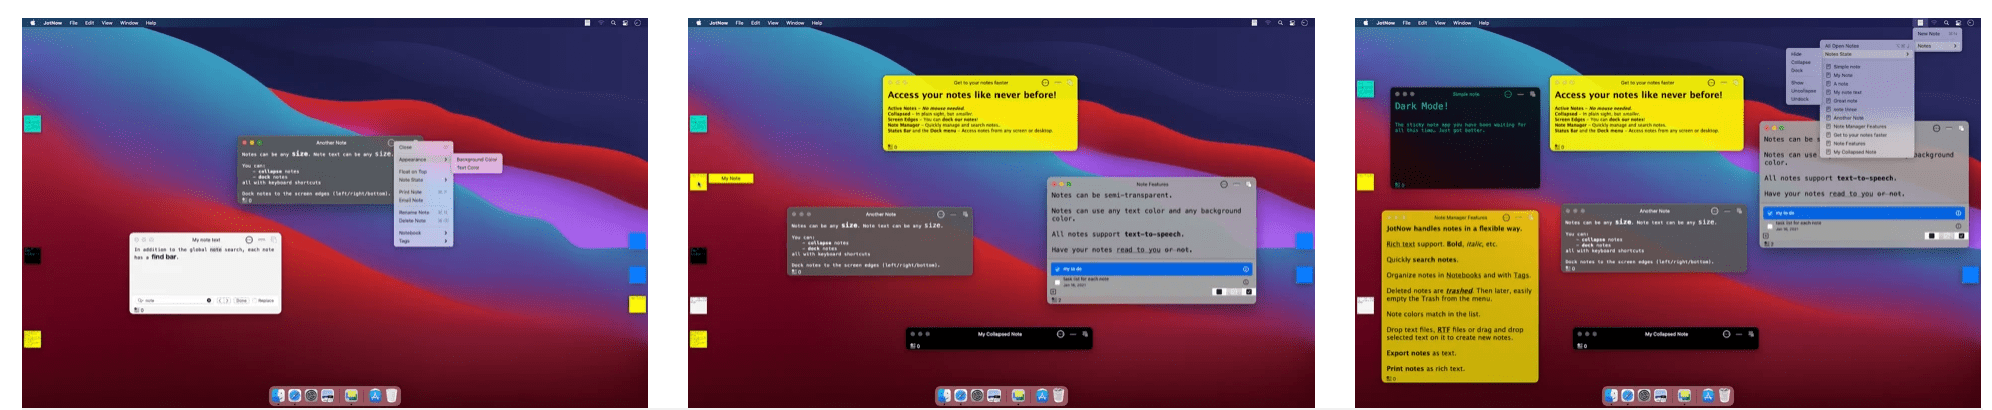Screen dimensions: 1992x410
Task: Click the find text input field
Action: coord(178,300)
